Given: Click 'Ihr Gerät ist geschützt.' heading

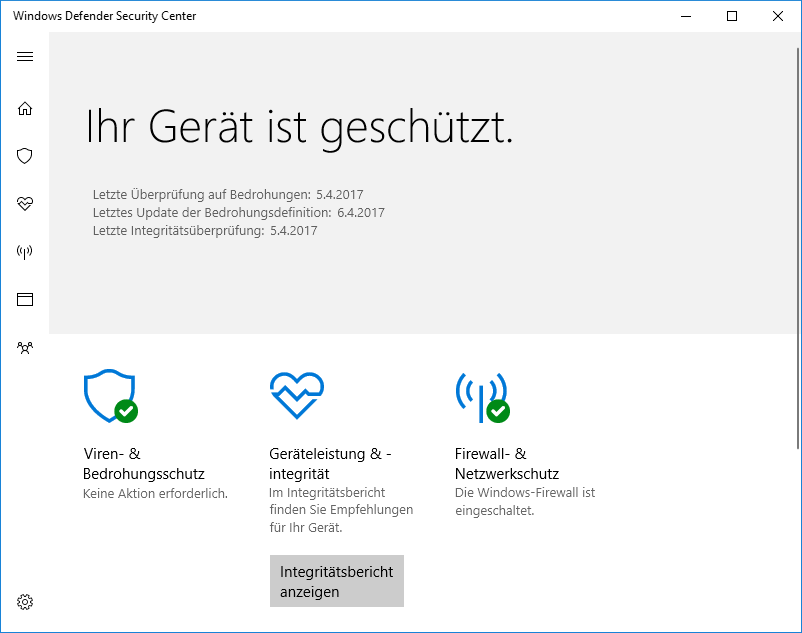Looking at the screenshot, I should tap(299, 128).
